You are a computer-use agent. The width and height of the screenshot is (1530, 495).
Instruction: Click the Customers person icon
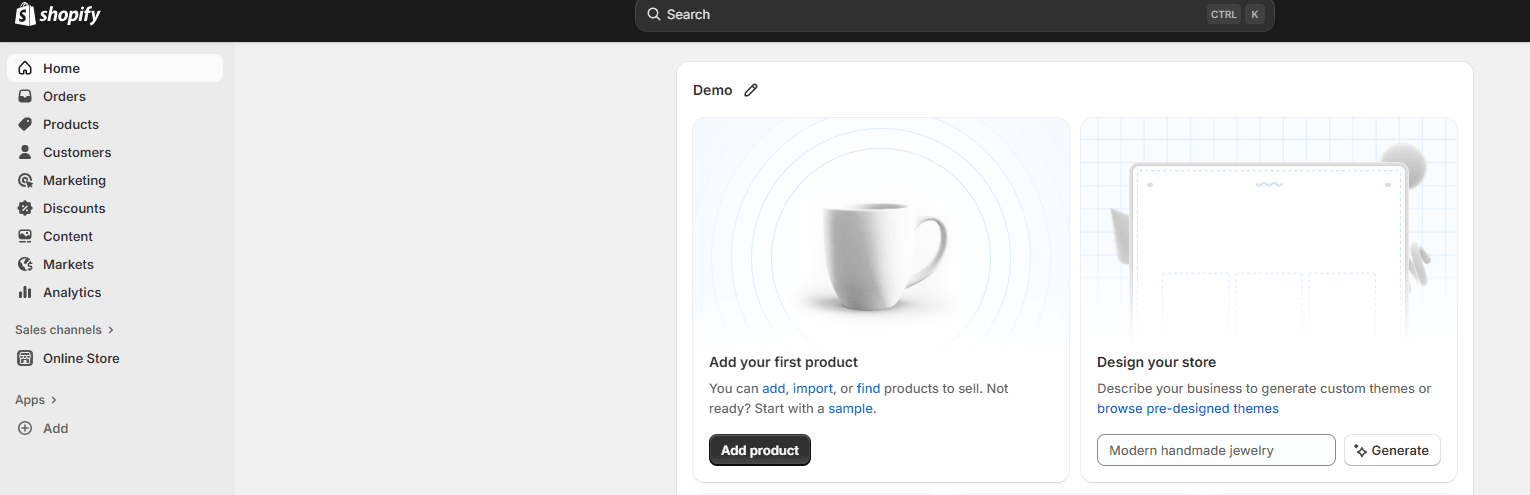click(x=25, y=152)
